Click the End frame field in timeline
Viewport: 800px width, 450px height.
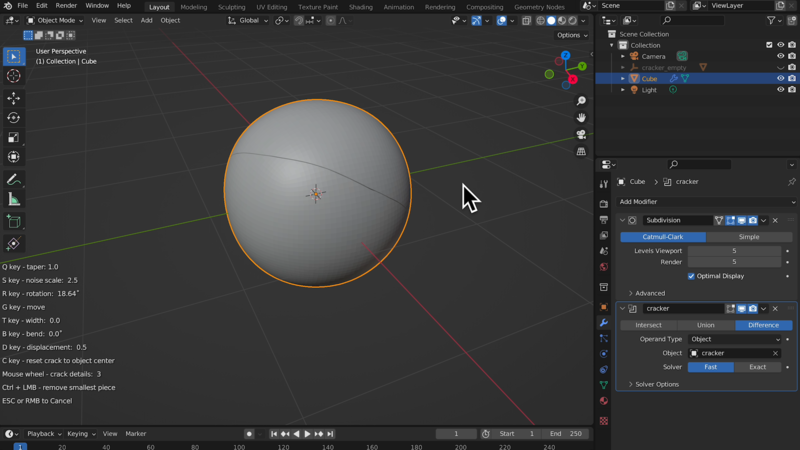coord(566,434)
